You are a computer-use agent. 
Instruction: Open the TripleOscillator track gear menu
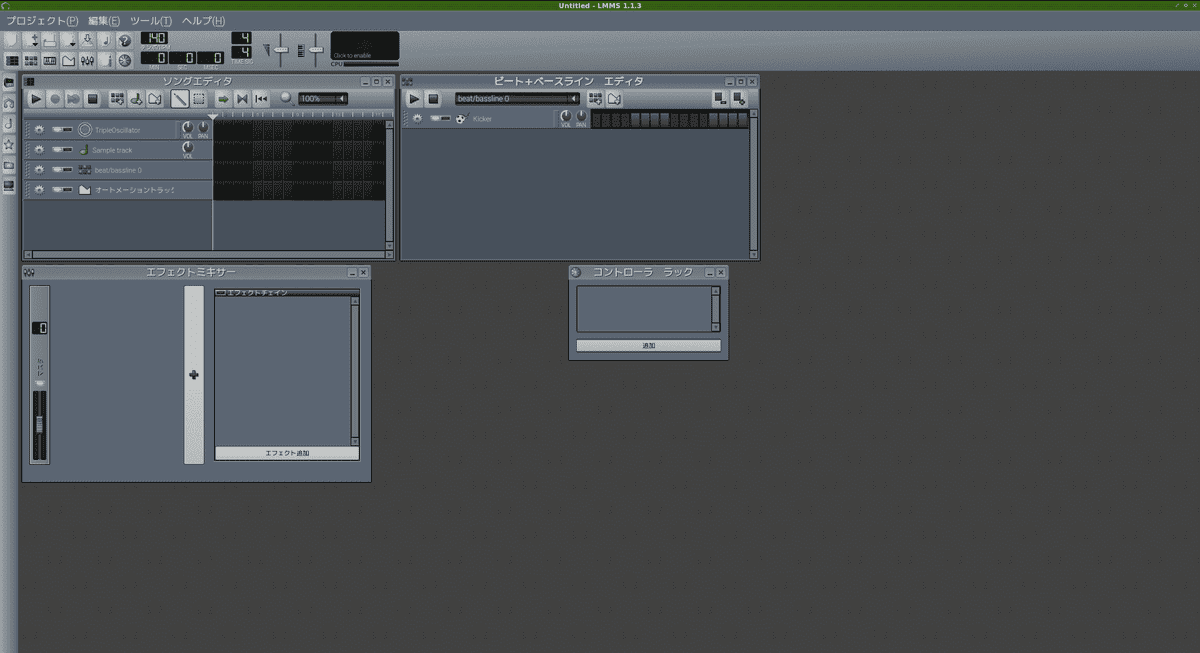pyautogui.click(x=39, y=130)
